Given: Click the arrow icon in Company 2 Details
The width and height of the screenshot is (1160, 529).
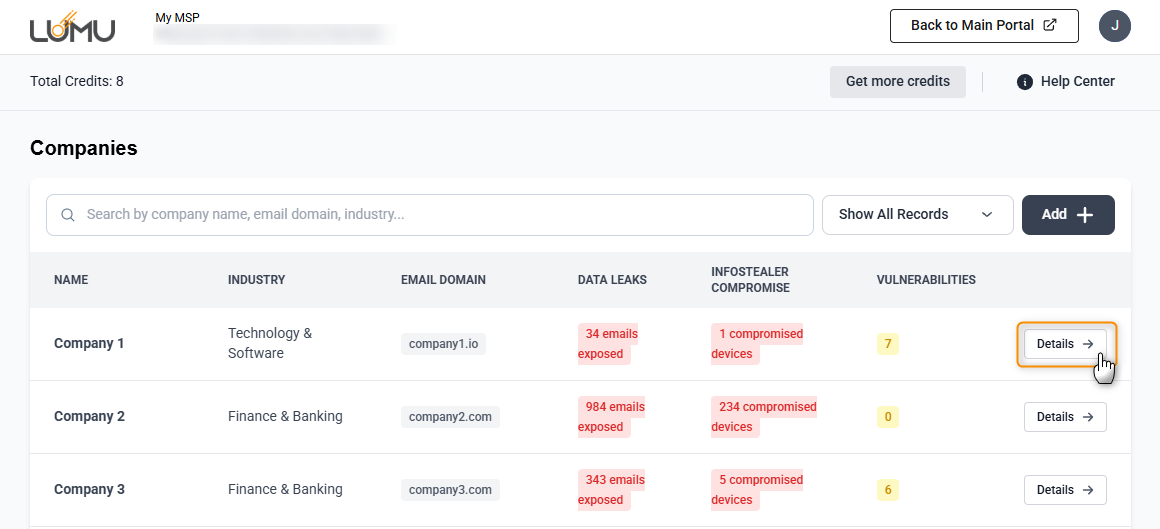Looking at the screenshot, I should [1088, 417].
